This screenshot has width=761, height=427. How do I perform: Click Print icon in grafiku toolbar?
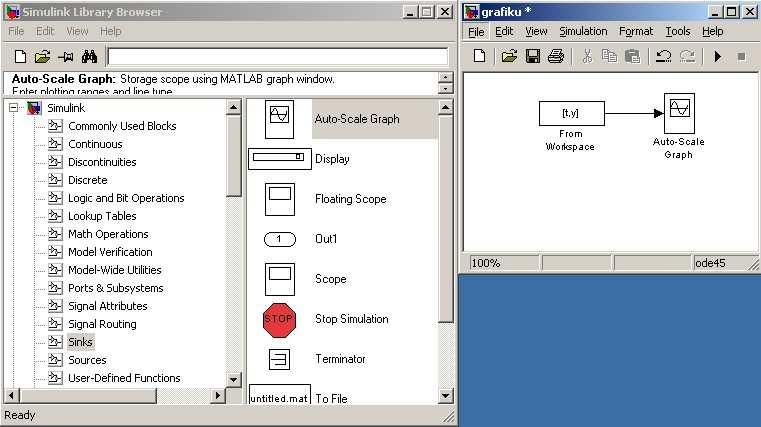click(556, 56)
